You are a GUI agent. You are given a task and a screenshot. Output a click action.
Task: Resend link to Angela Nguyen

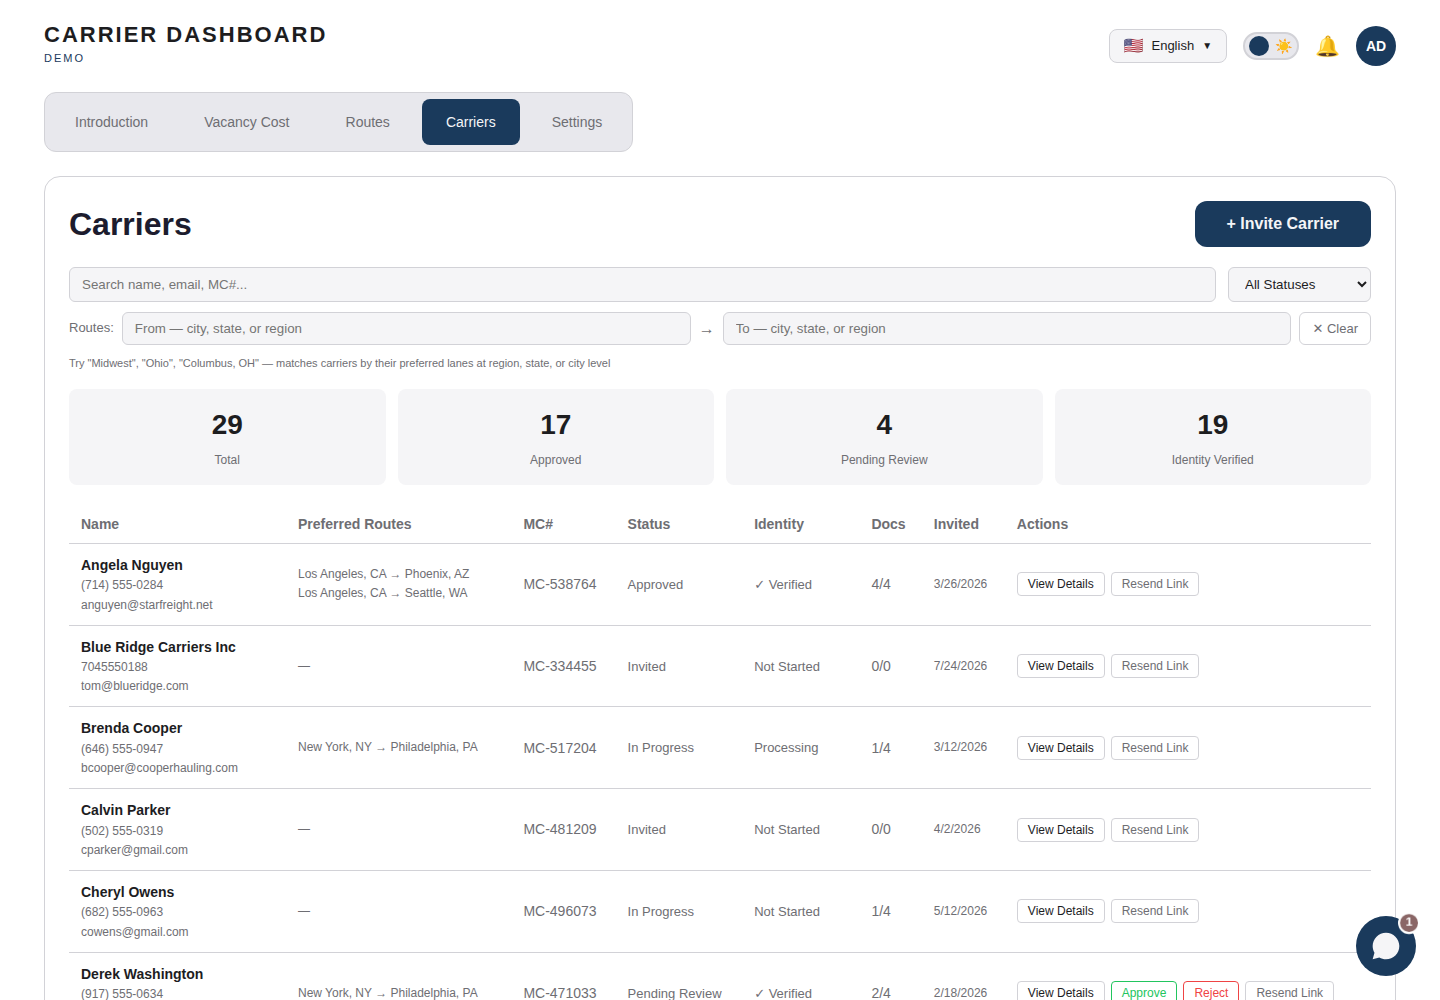click(x=1155, y=584)
